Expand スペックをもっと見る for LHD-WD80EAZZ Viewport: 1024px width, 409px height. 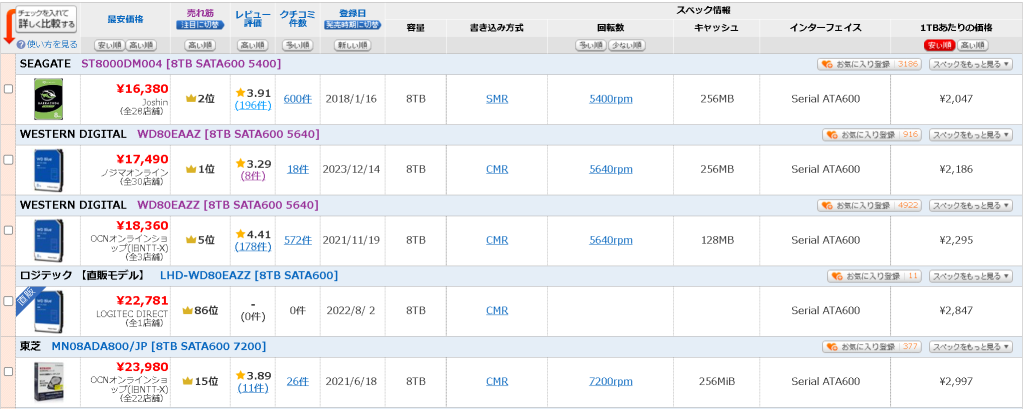pyautogui.click(x=970, y=276)
